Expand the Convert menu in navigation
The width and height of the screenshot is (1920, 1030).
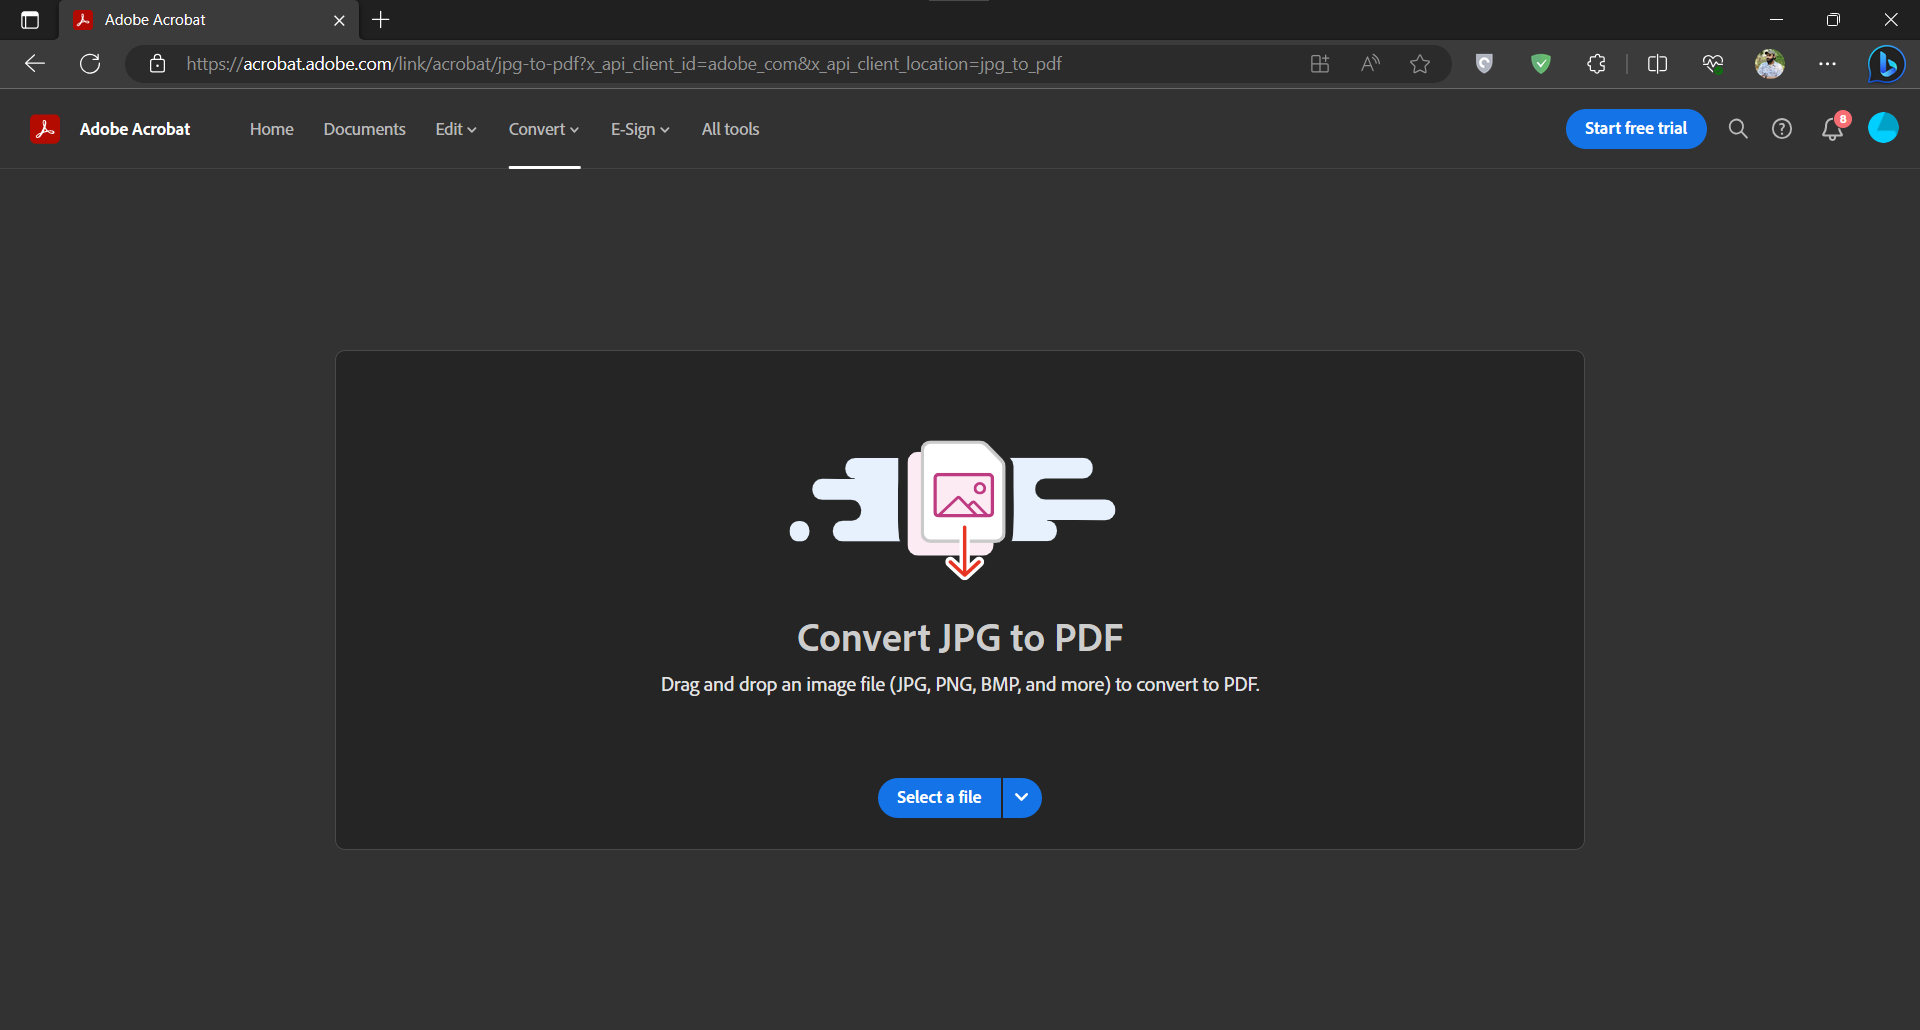pyautogui.click(x=543, y=129)
